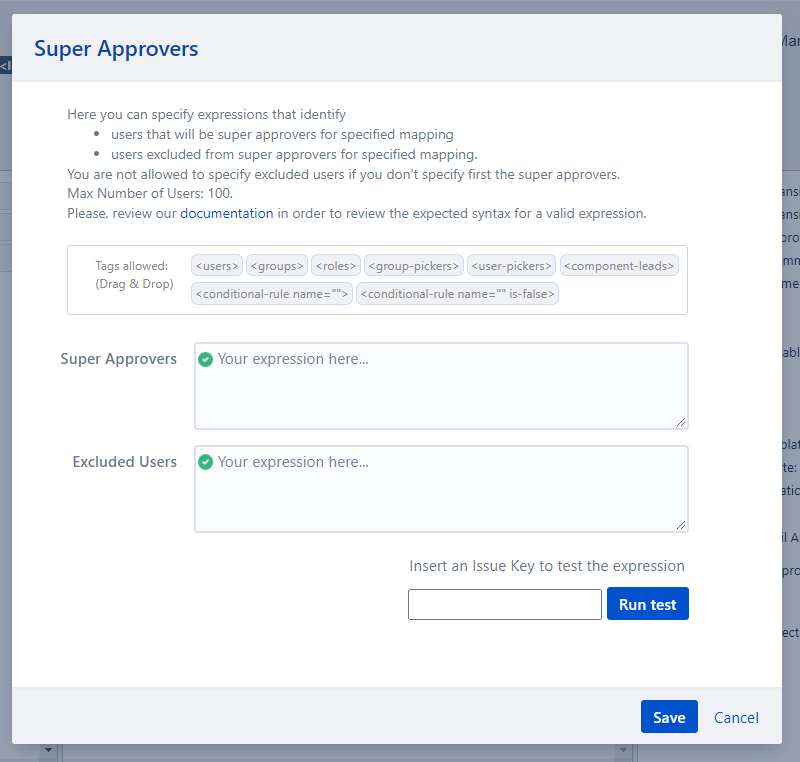
Task: Click the green checkmark in Excluded Users field
Action: 206,462
